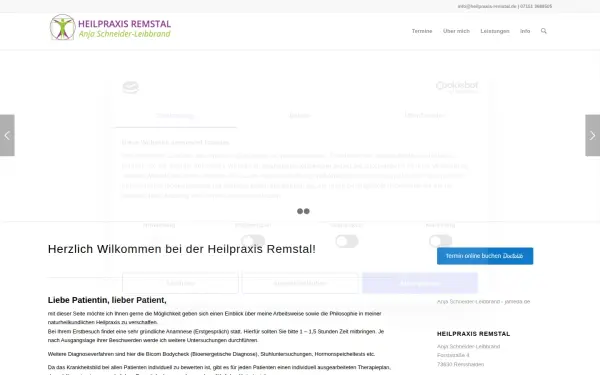Viewport: 600px width, 375px height.
Task: Go to previous slide arrow
Action: 7,135
